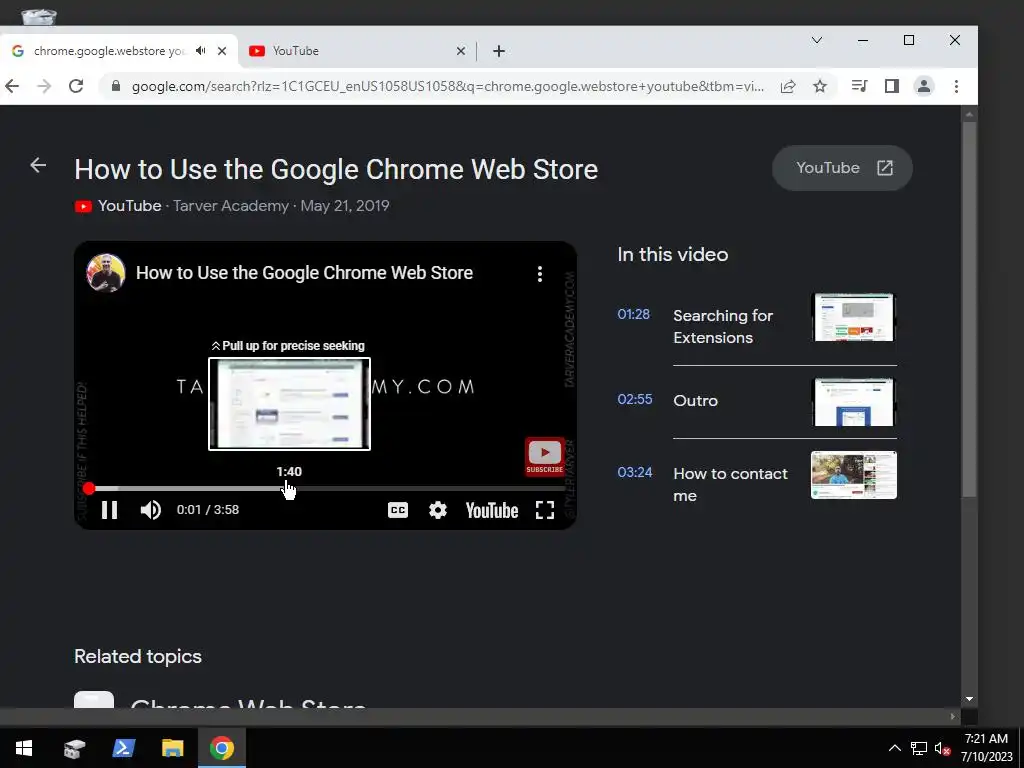The width and height of the screenshot is (1024, 768).
Task: Show hidden system tray icons
Action: pyautogui.click(x=895, y=748)
